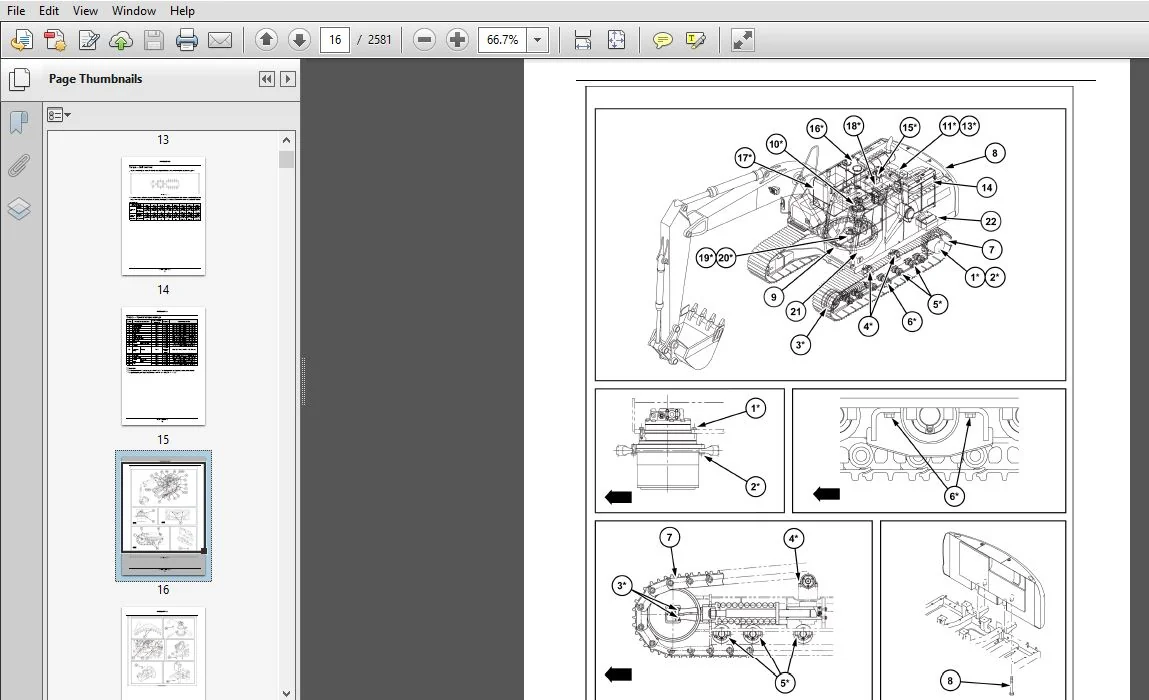Click the Zoom in plus button

tap(457, 40)
